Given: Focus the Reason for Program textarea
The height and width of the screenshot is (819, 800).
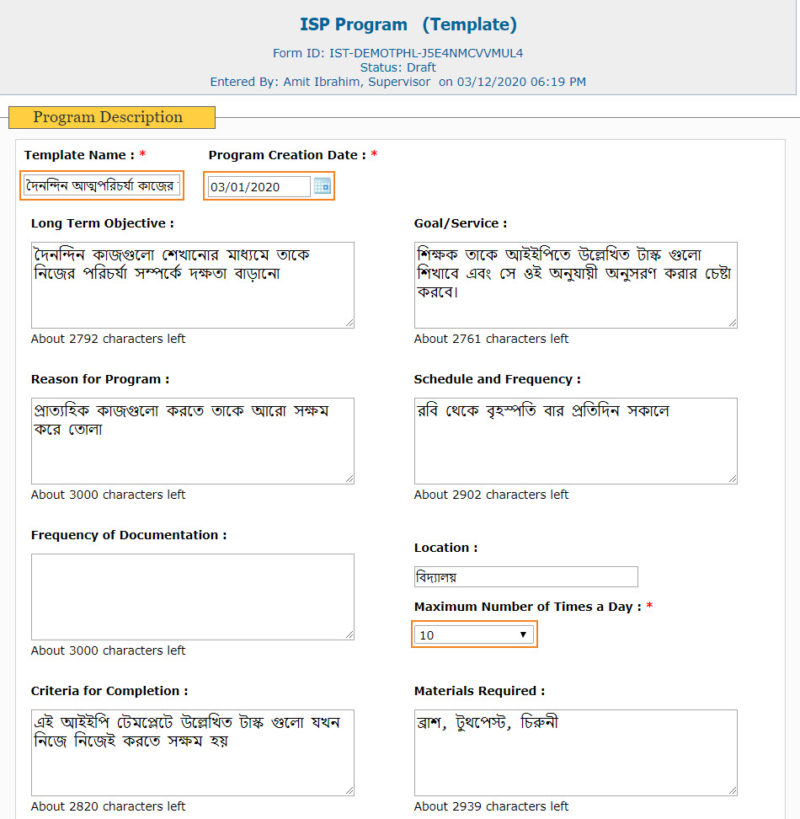Looking at the screenshot, I should click(x=192, y=441).
